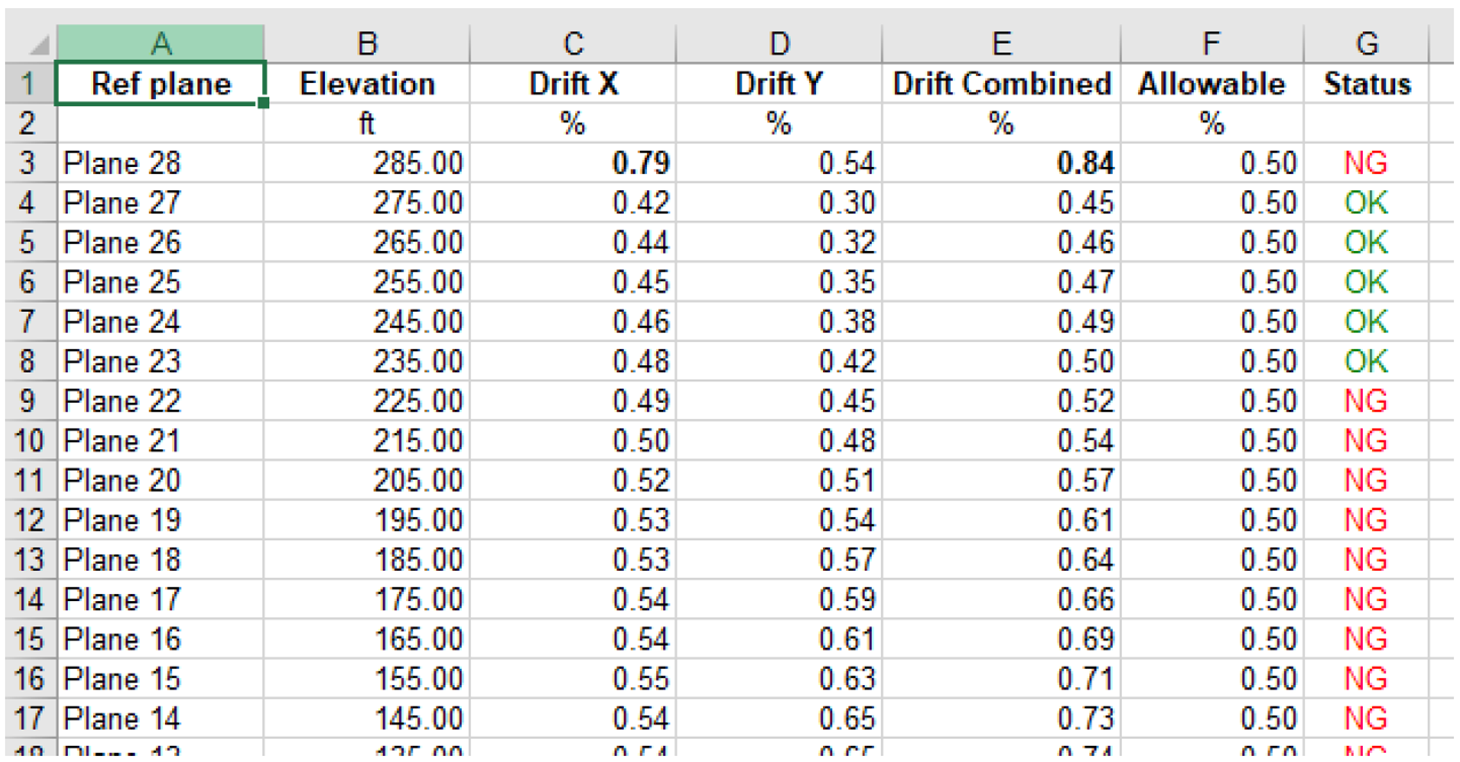Click the 'Plane 28' cell
Viewport: 1460px width, 762px height.
(x=161, y=163)
